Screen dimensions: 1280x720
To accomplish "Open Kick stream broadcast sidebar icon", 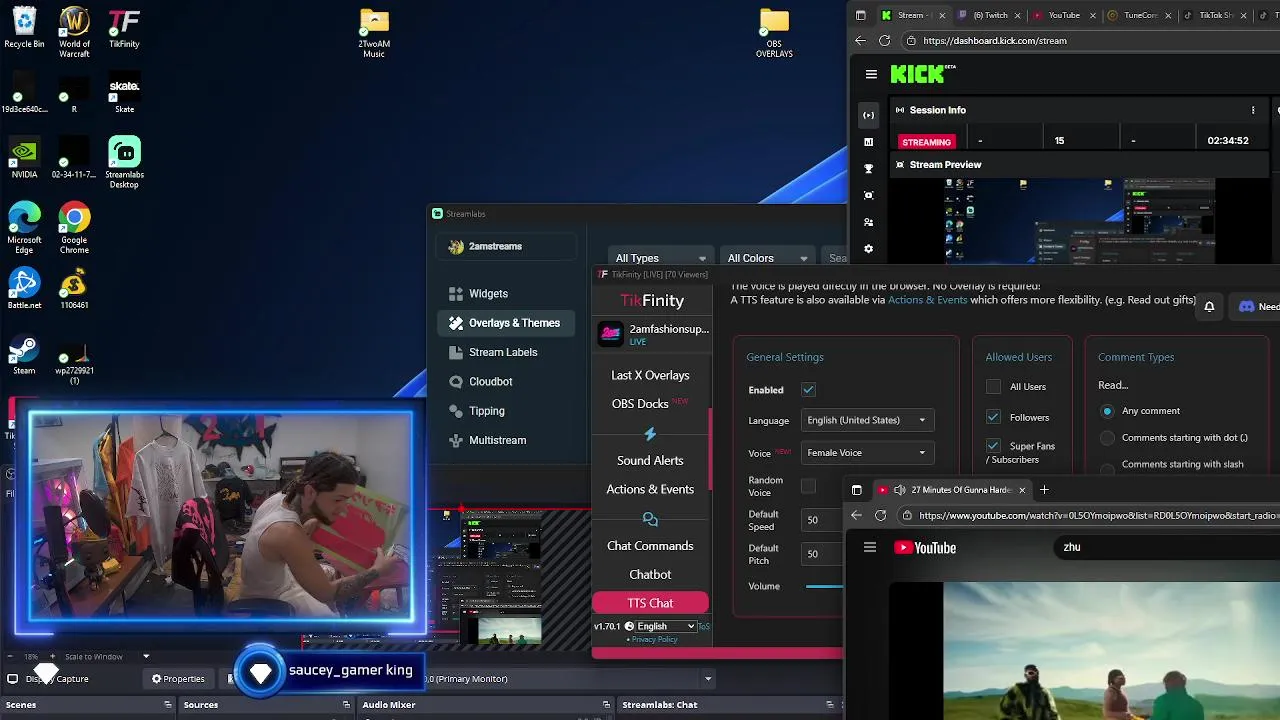I will coord(868,115).
